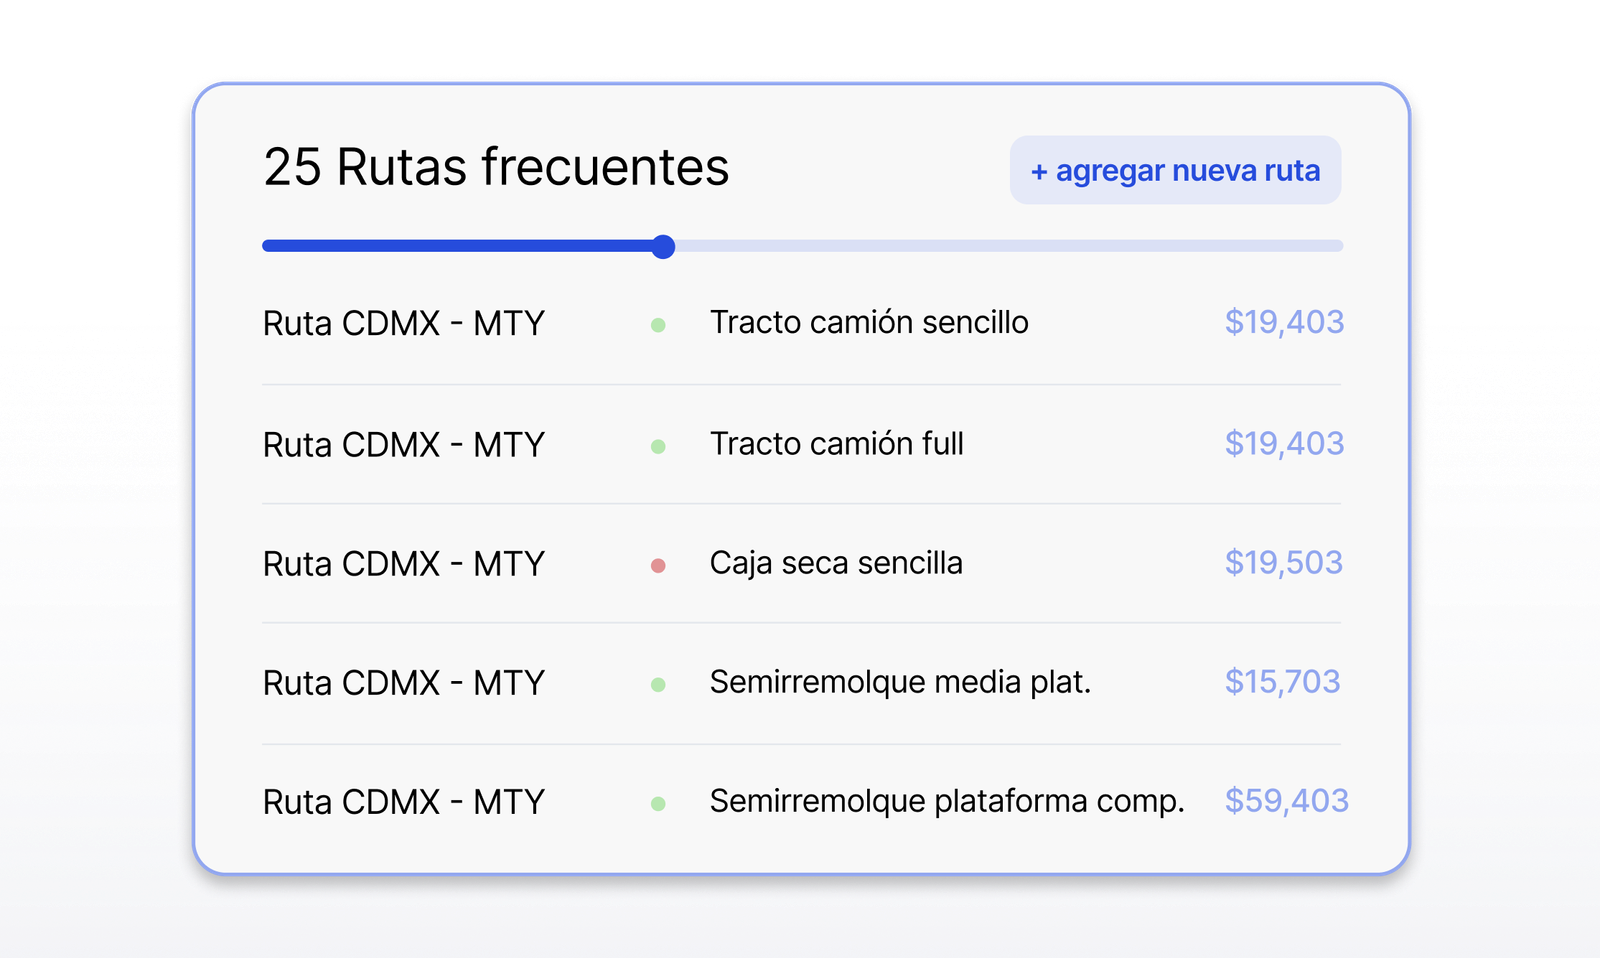This screenshot has height=958, width=1600.
Task: Open the Tracto camión full label
Action: (x=837, y=444)
